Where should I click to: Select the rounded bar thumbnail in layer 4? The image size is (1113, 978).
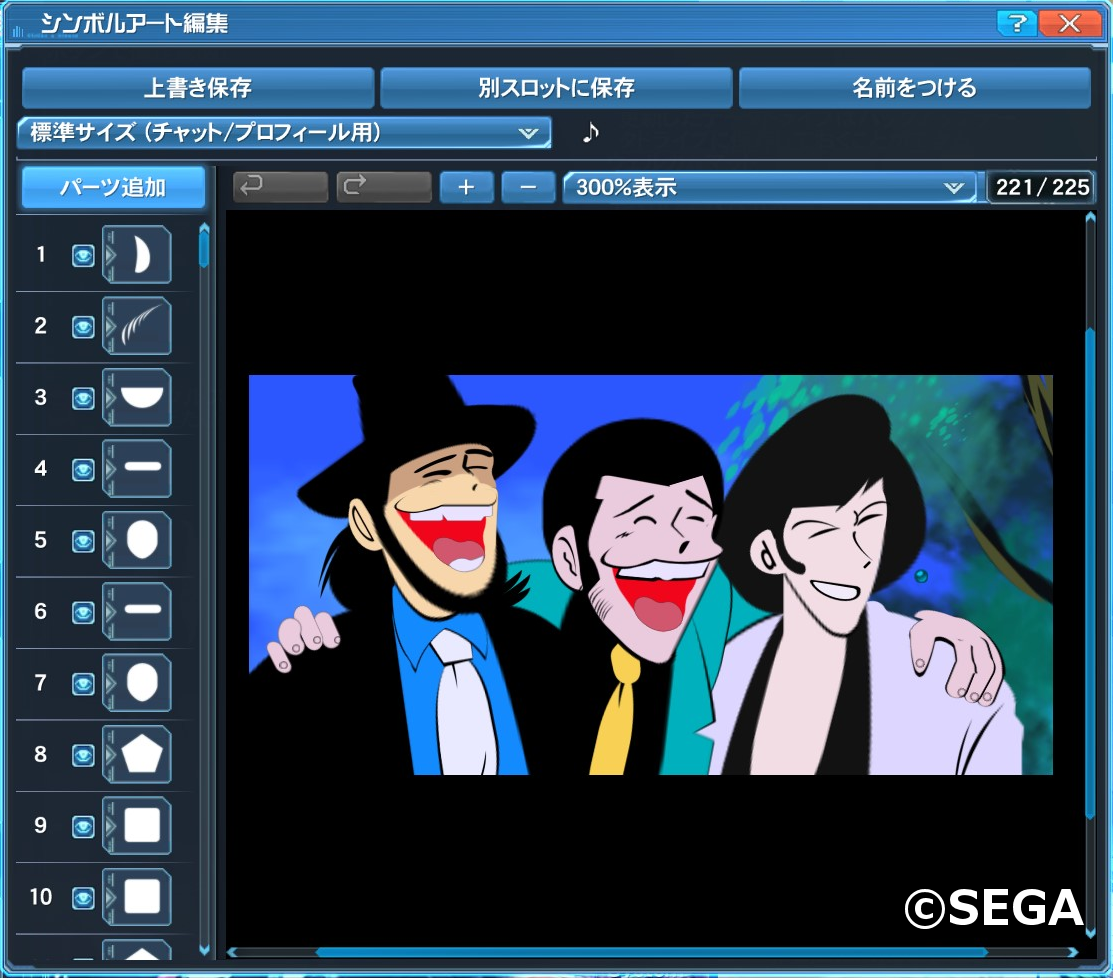[143, 468]
